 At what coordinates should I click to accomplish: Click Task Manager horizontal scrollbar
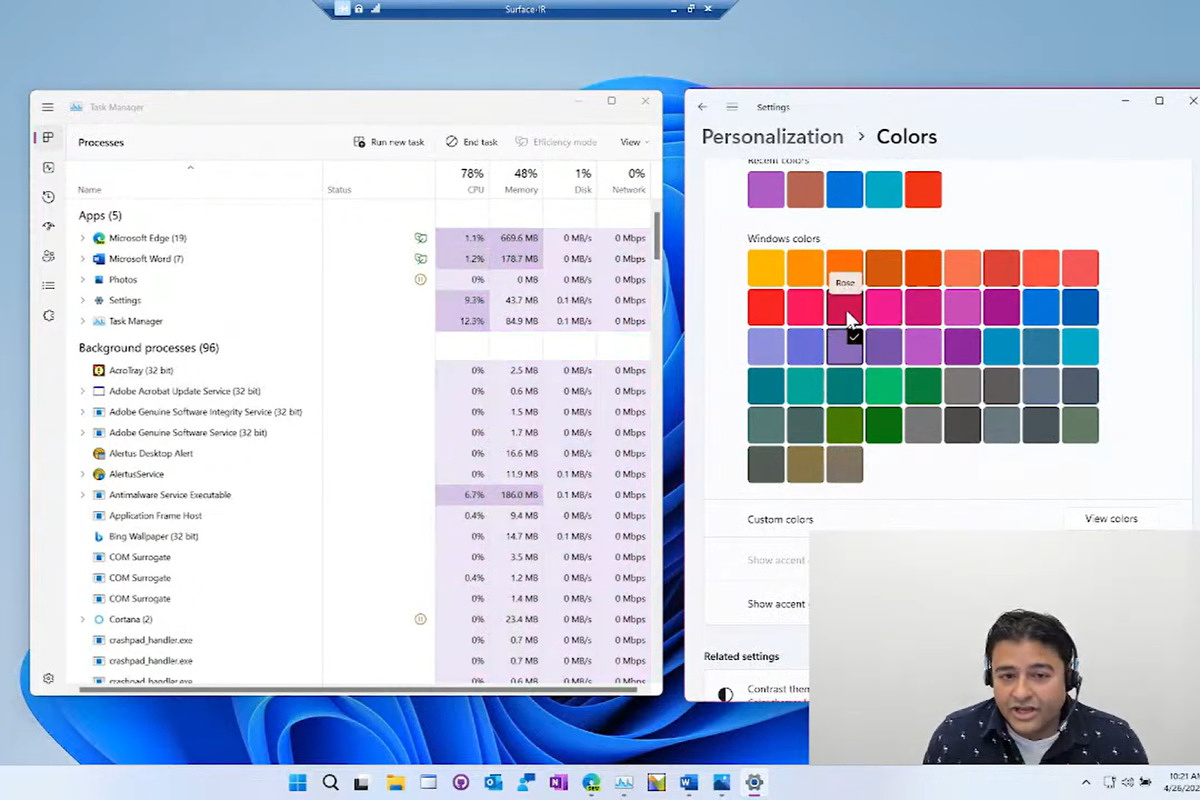pos(357,688)
